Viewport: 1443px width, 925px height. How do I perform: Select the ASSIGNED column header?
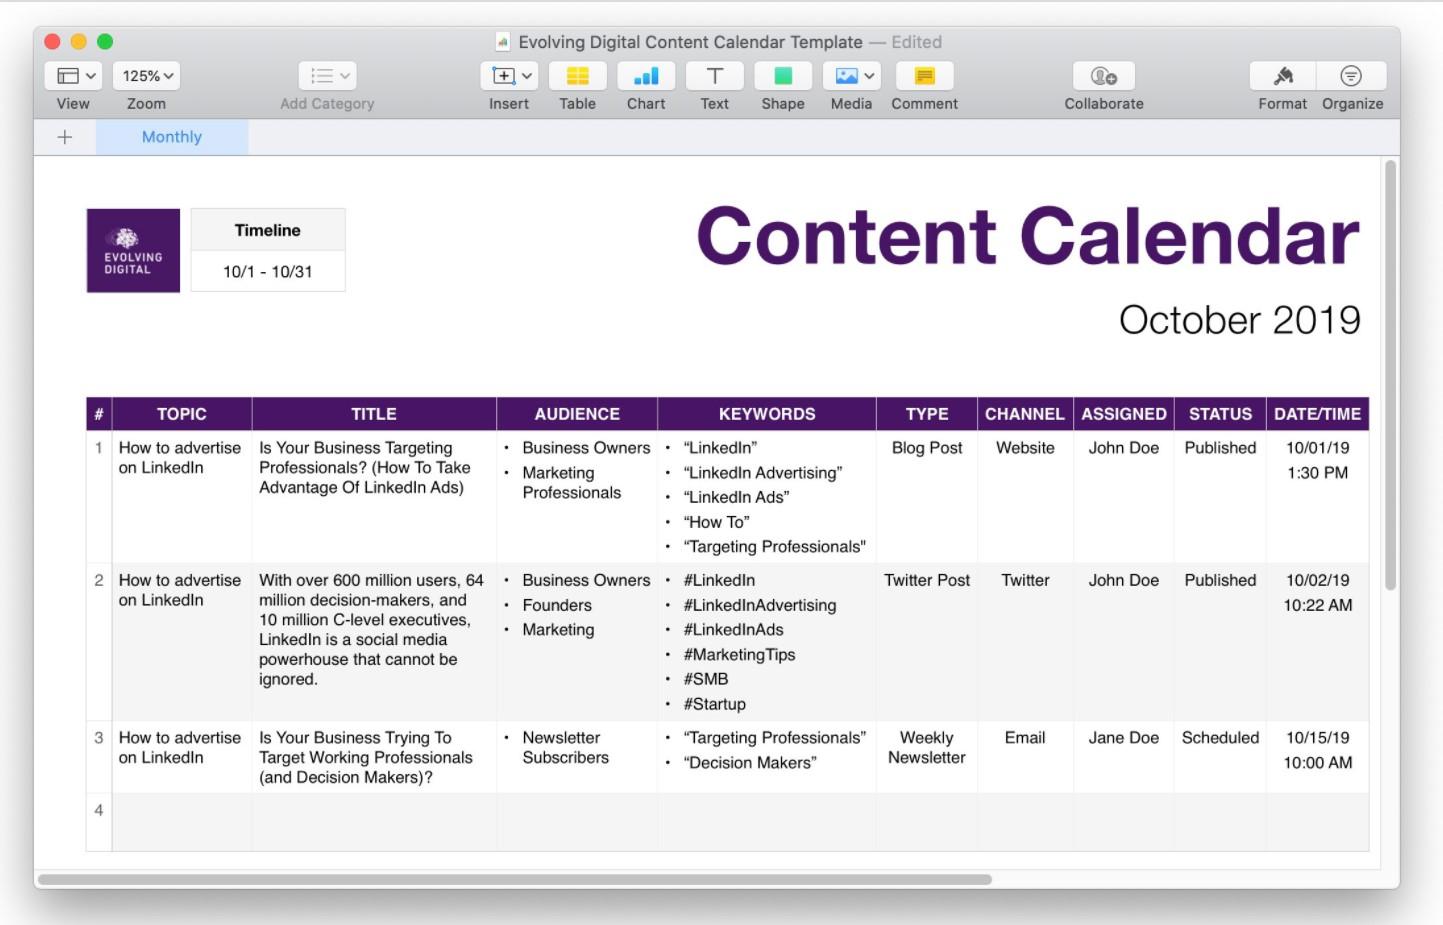pyautogui.click(x=1124, y=414)
